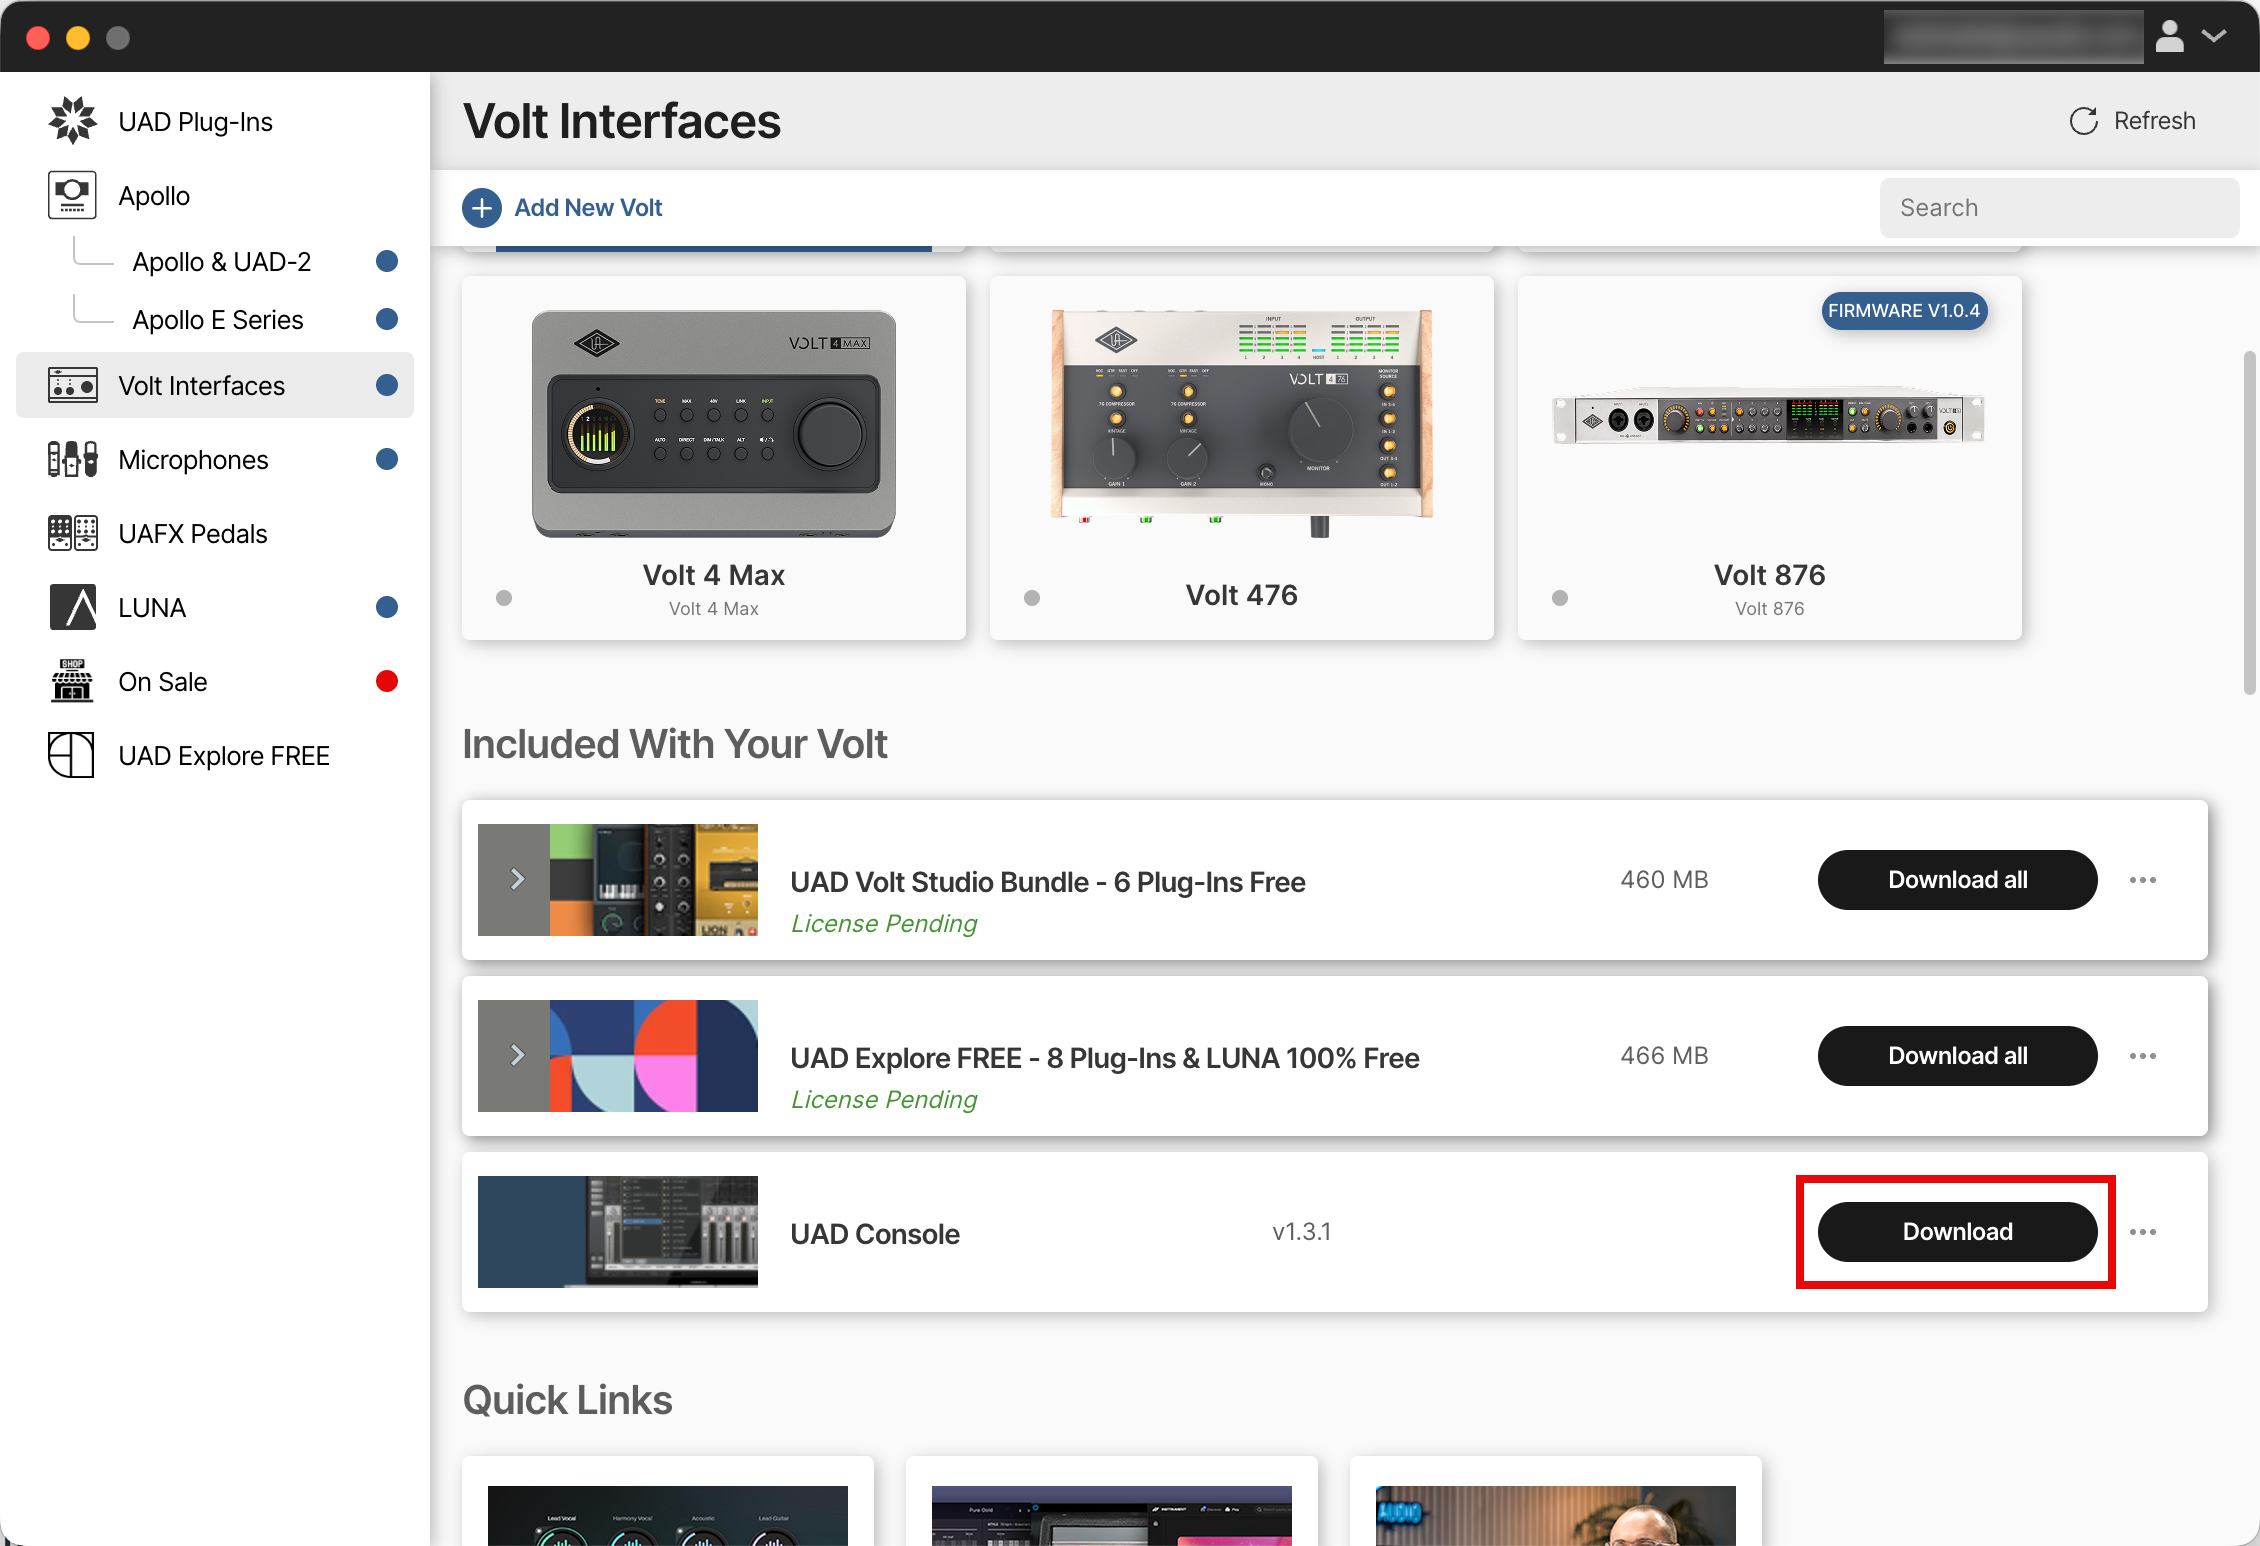The width and height of the screenshot is (2260, 1546).
Task: Select Apollo & UAD-2 in sidebar
Action: pyautogui.click(x=222, y=262)
